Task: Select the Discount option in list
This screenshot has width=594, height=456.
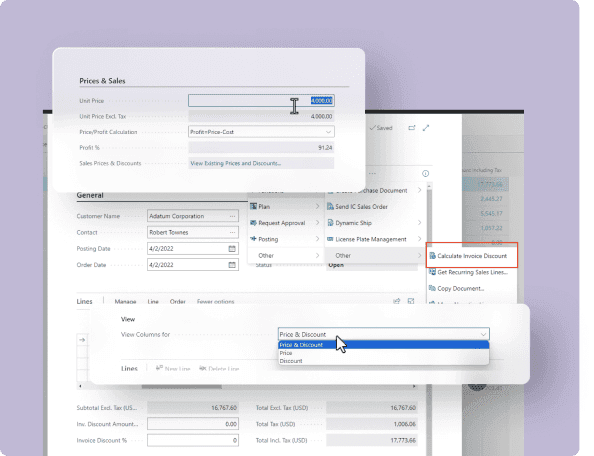Action: pos(291,361)
